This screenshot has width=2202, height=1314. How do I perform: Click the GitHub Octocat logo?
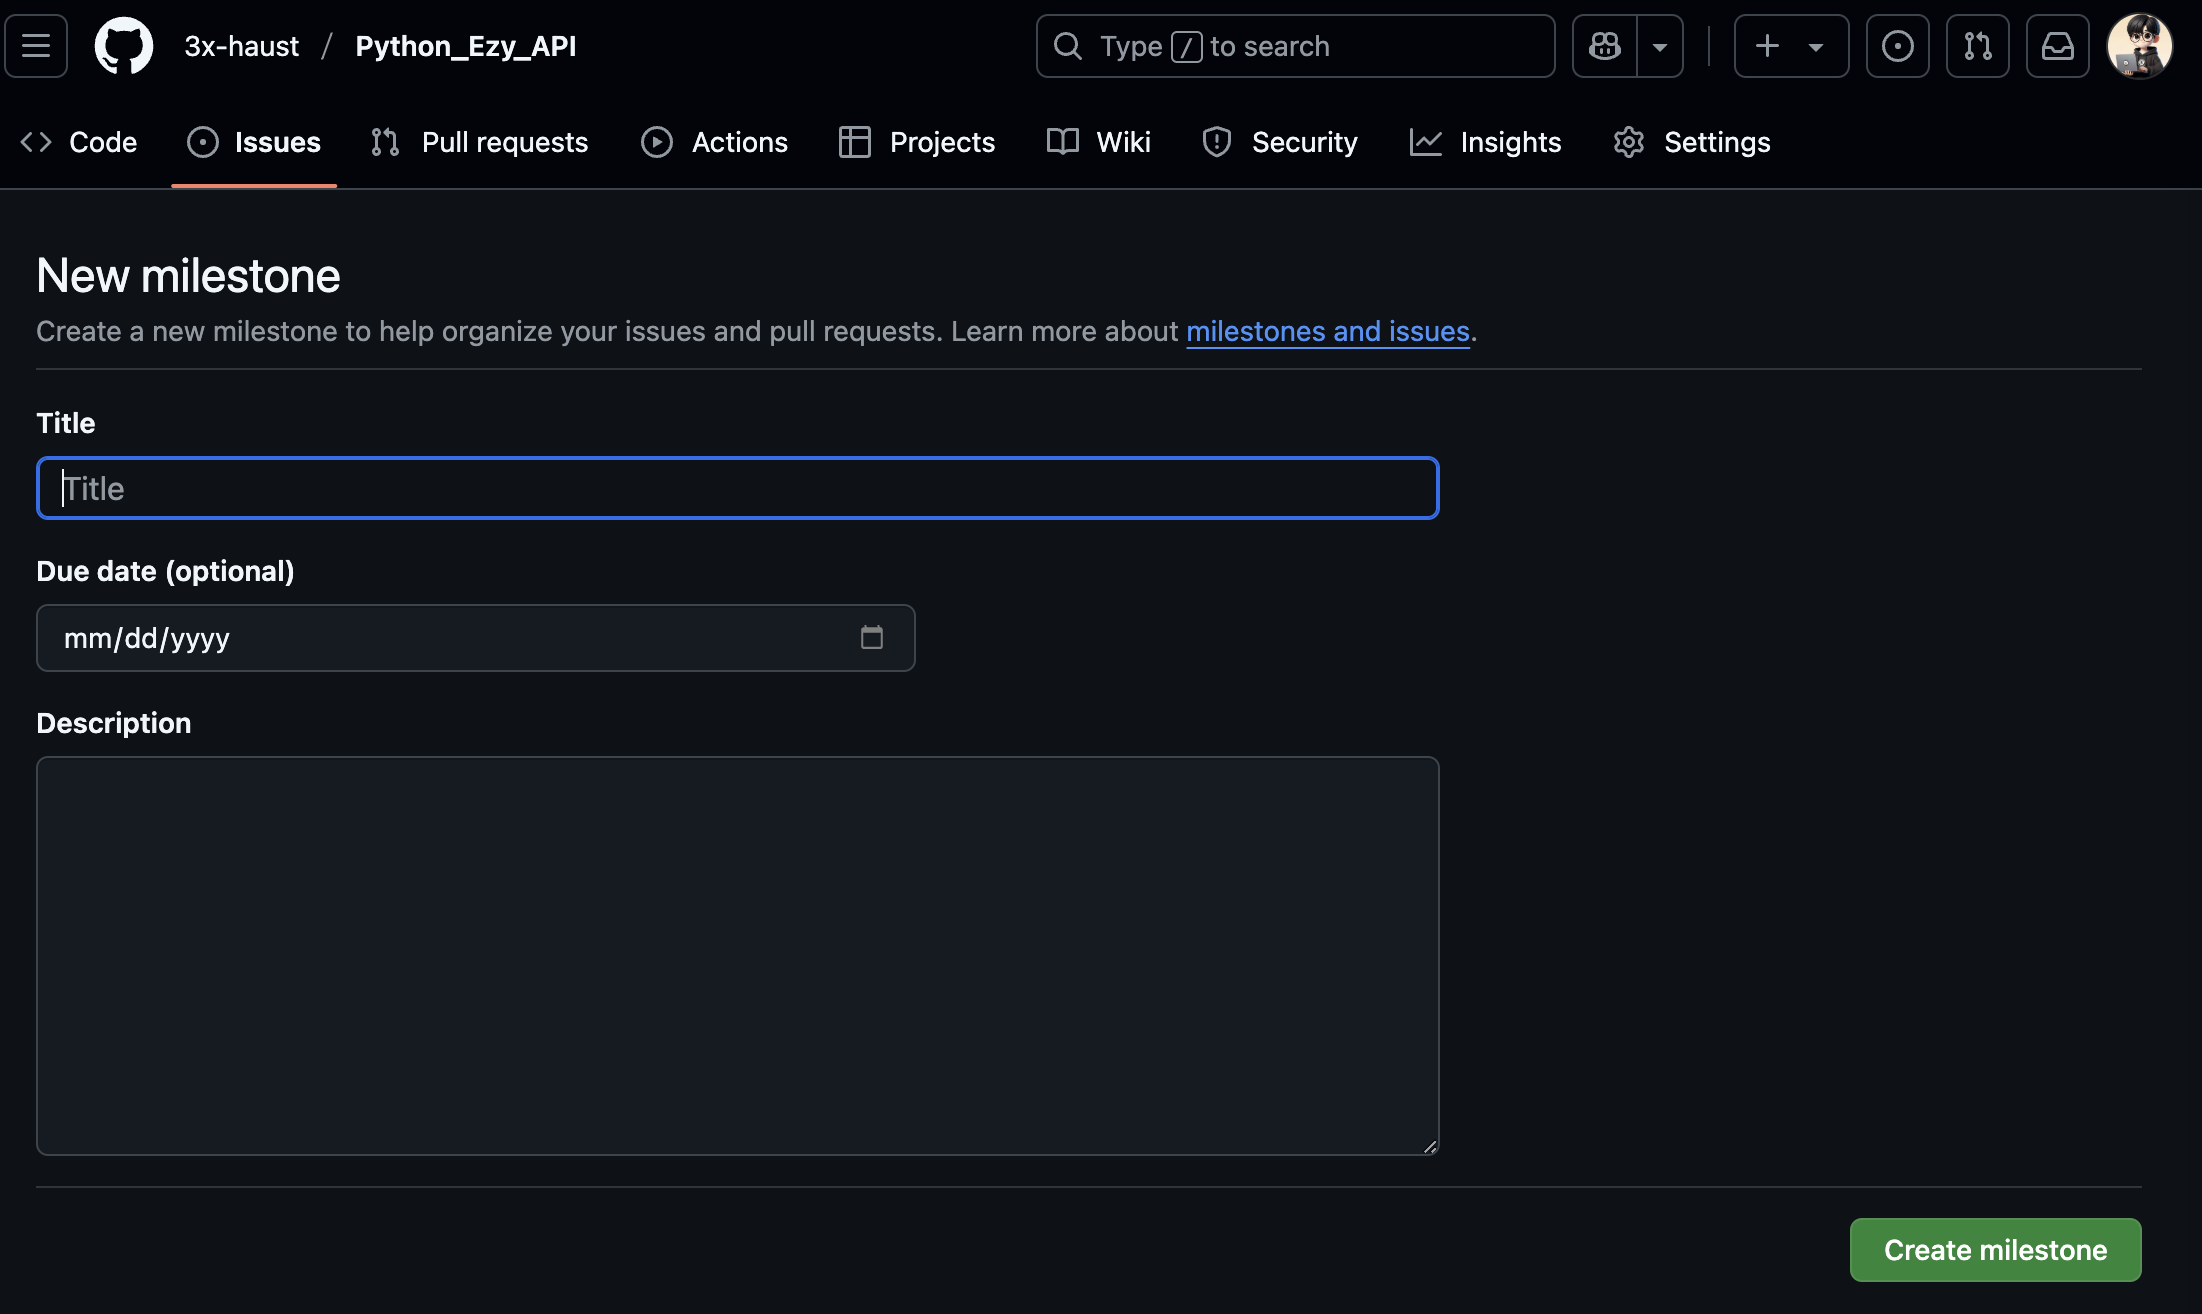(124, 46)
